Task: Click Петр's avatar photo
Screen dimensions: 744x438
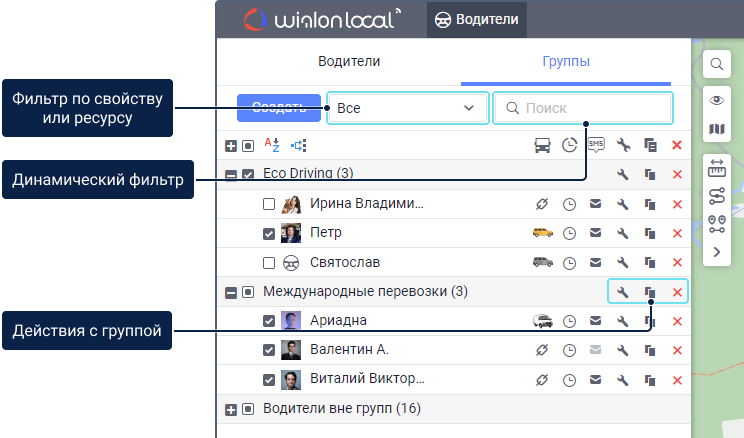Action: (x=291, y=233)
